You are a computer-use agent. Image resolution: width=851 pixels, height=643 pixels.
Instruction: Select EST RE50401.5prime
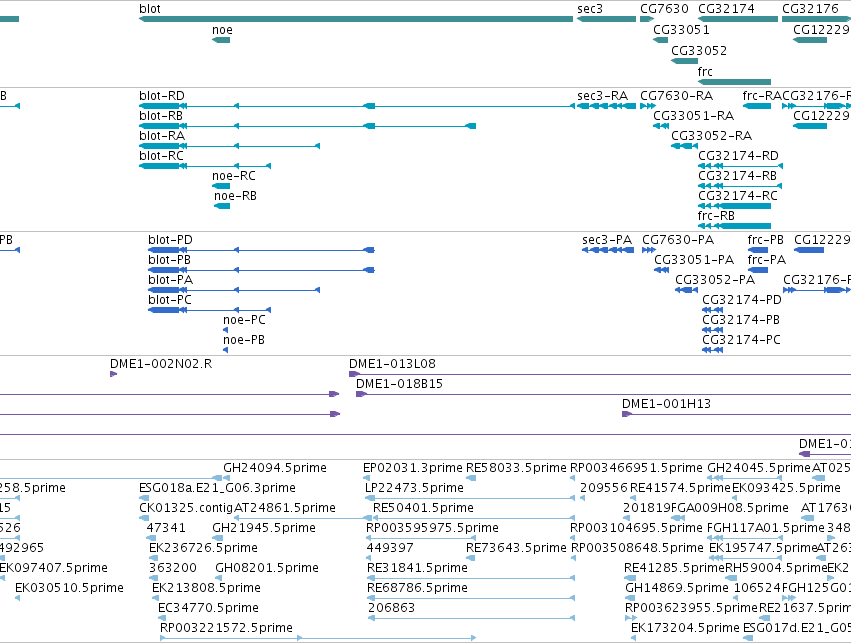[474, 518]
